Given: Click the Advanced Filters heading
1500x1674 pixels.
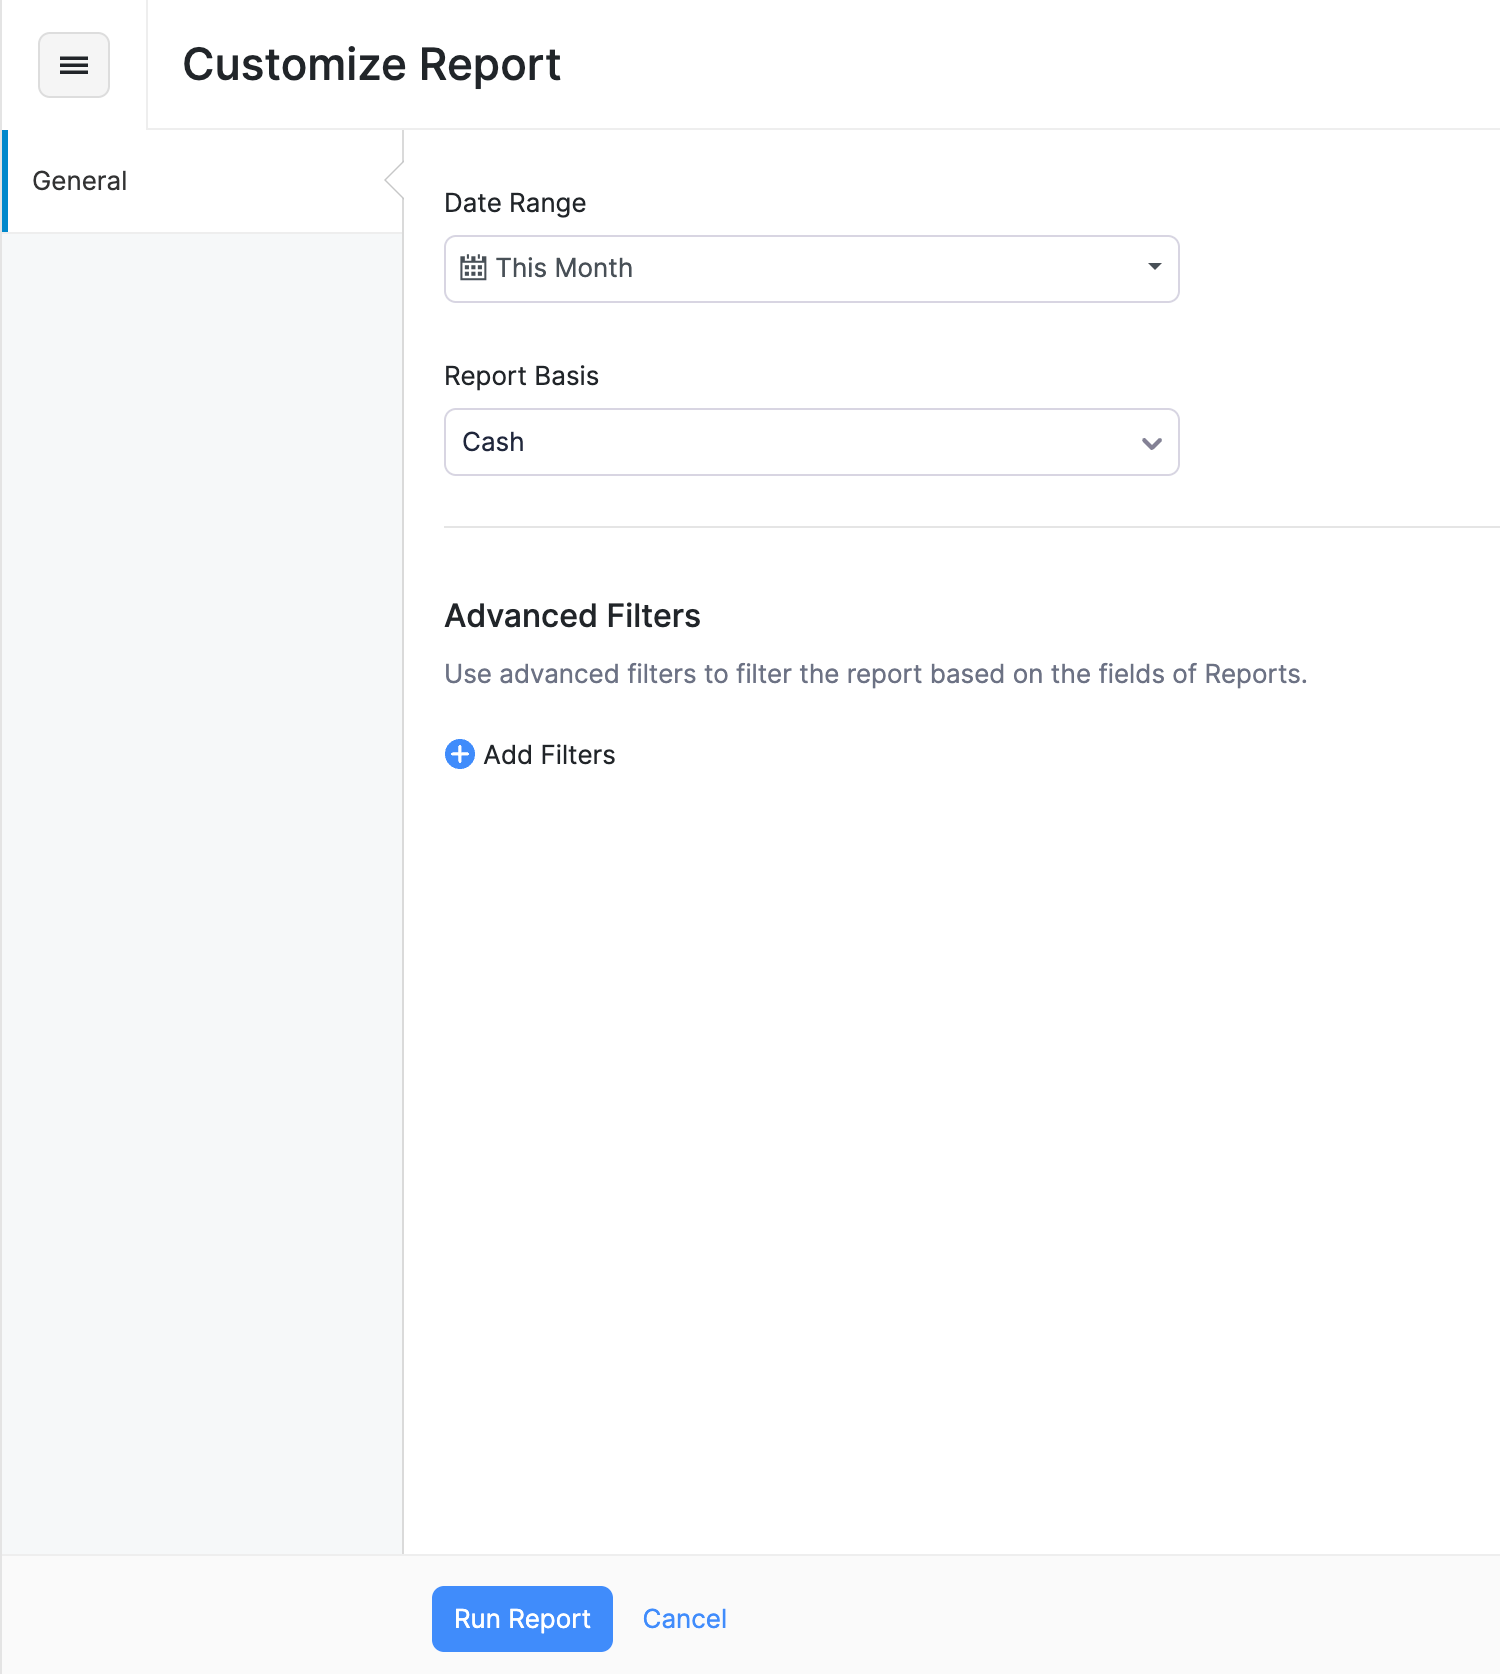Looking at the screenshot, I should (x=572, y=616).
